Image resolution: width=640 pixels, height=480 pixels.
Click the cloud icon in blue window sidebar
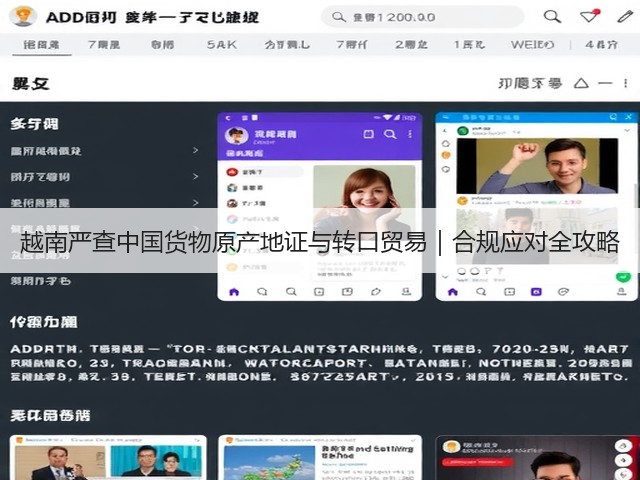click(446, 169)
